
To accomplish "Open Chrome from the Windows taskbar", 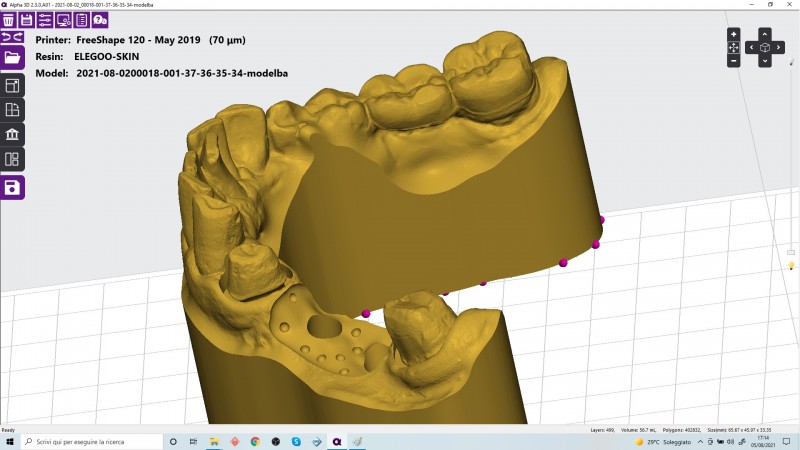I will point(255,441).
